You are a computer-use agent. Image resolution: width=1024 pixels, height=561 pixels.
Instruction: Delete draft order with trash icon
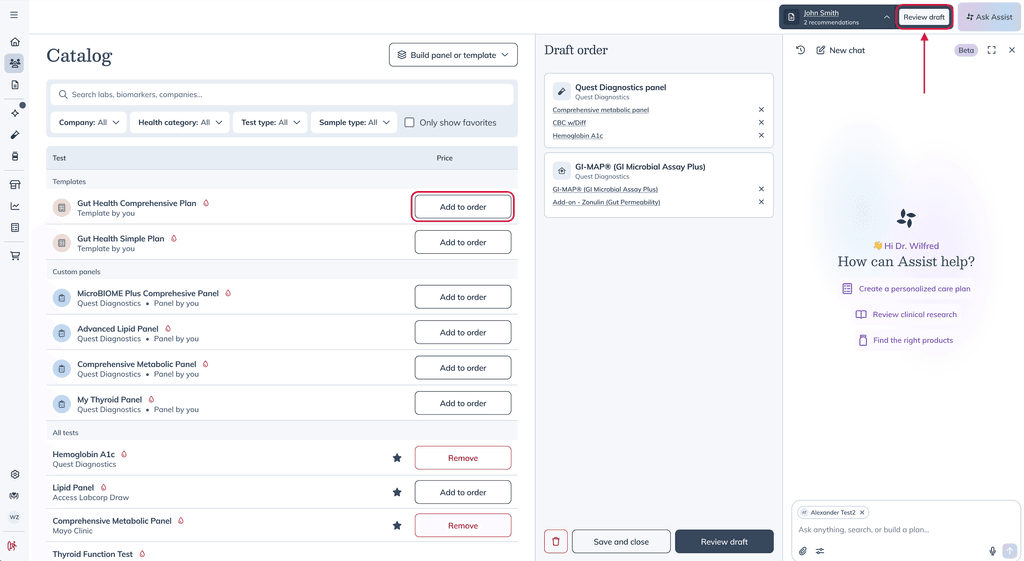pos(556,541)
